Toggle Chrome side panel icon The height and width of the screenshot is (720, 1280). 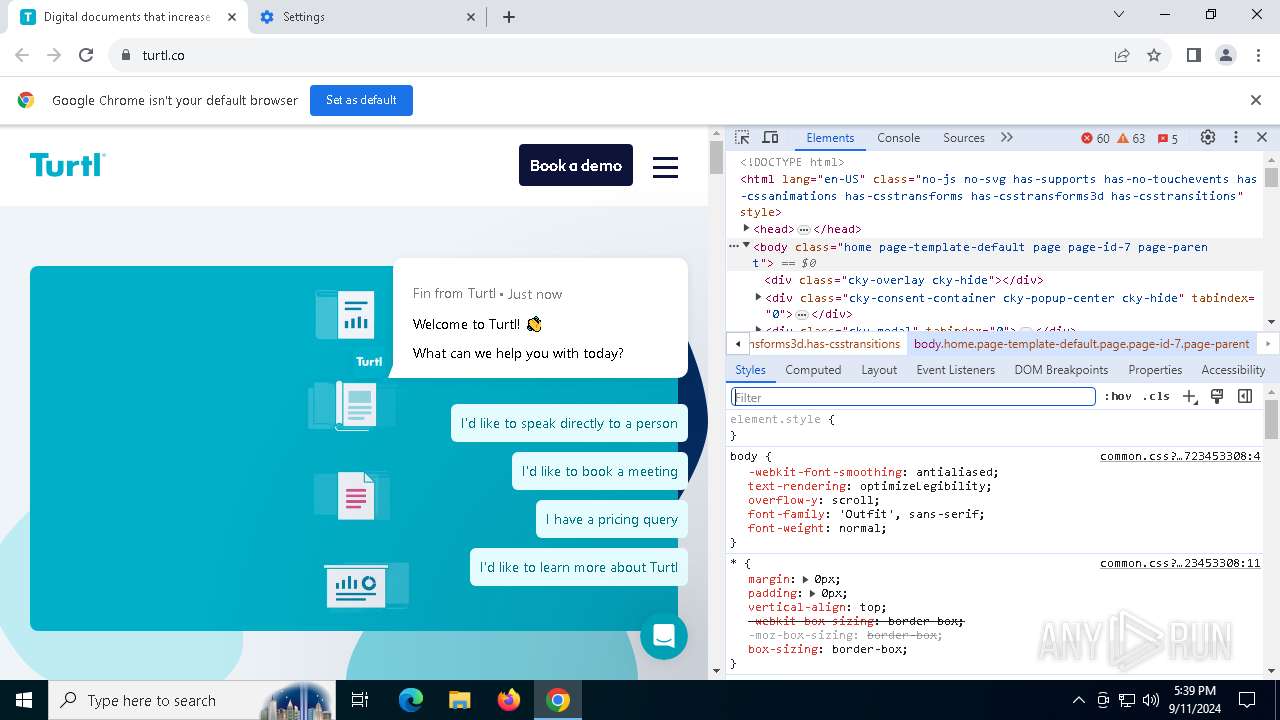pyautogui.click(x=1193, y=55)
